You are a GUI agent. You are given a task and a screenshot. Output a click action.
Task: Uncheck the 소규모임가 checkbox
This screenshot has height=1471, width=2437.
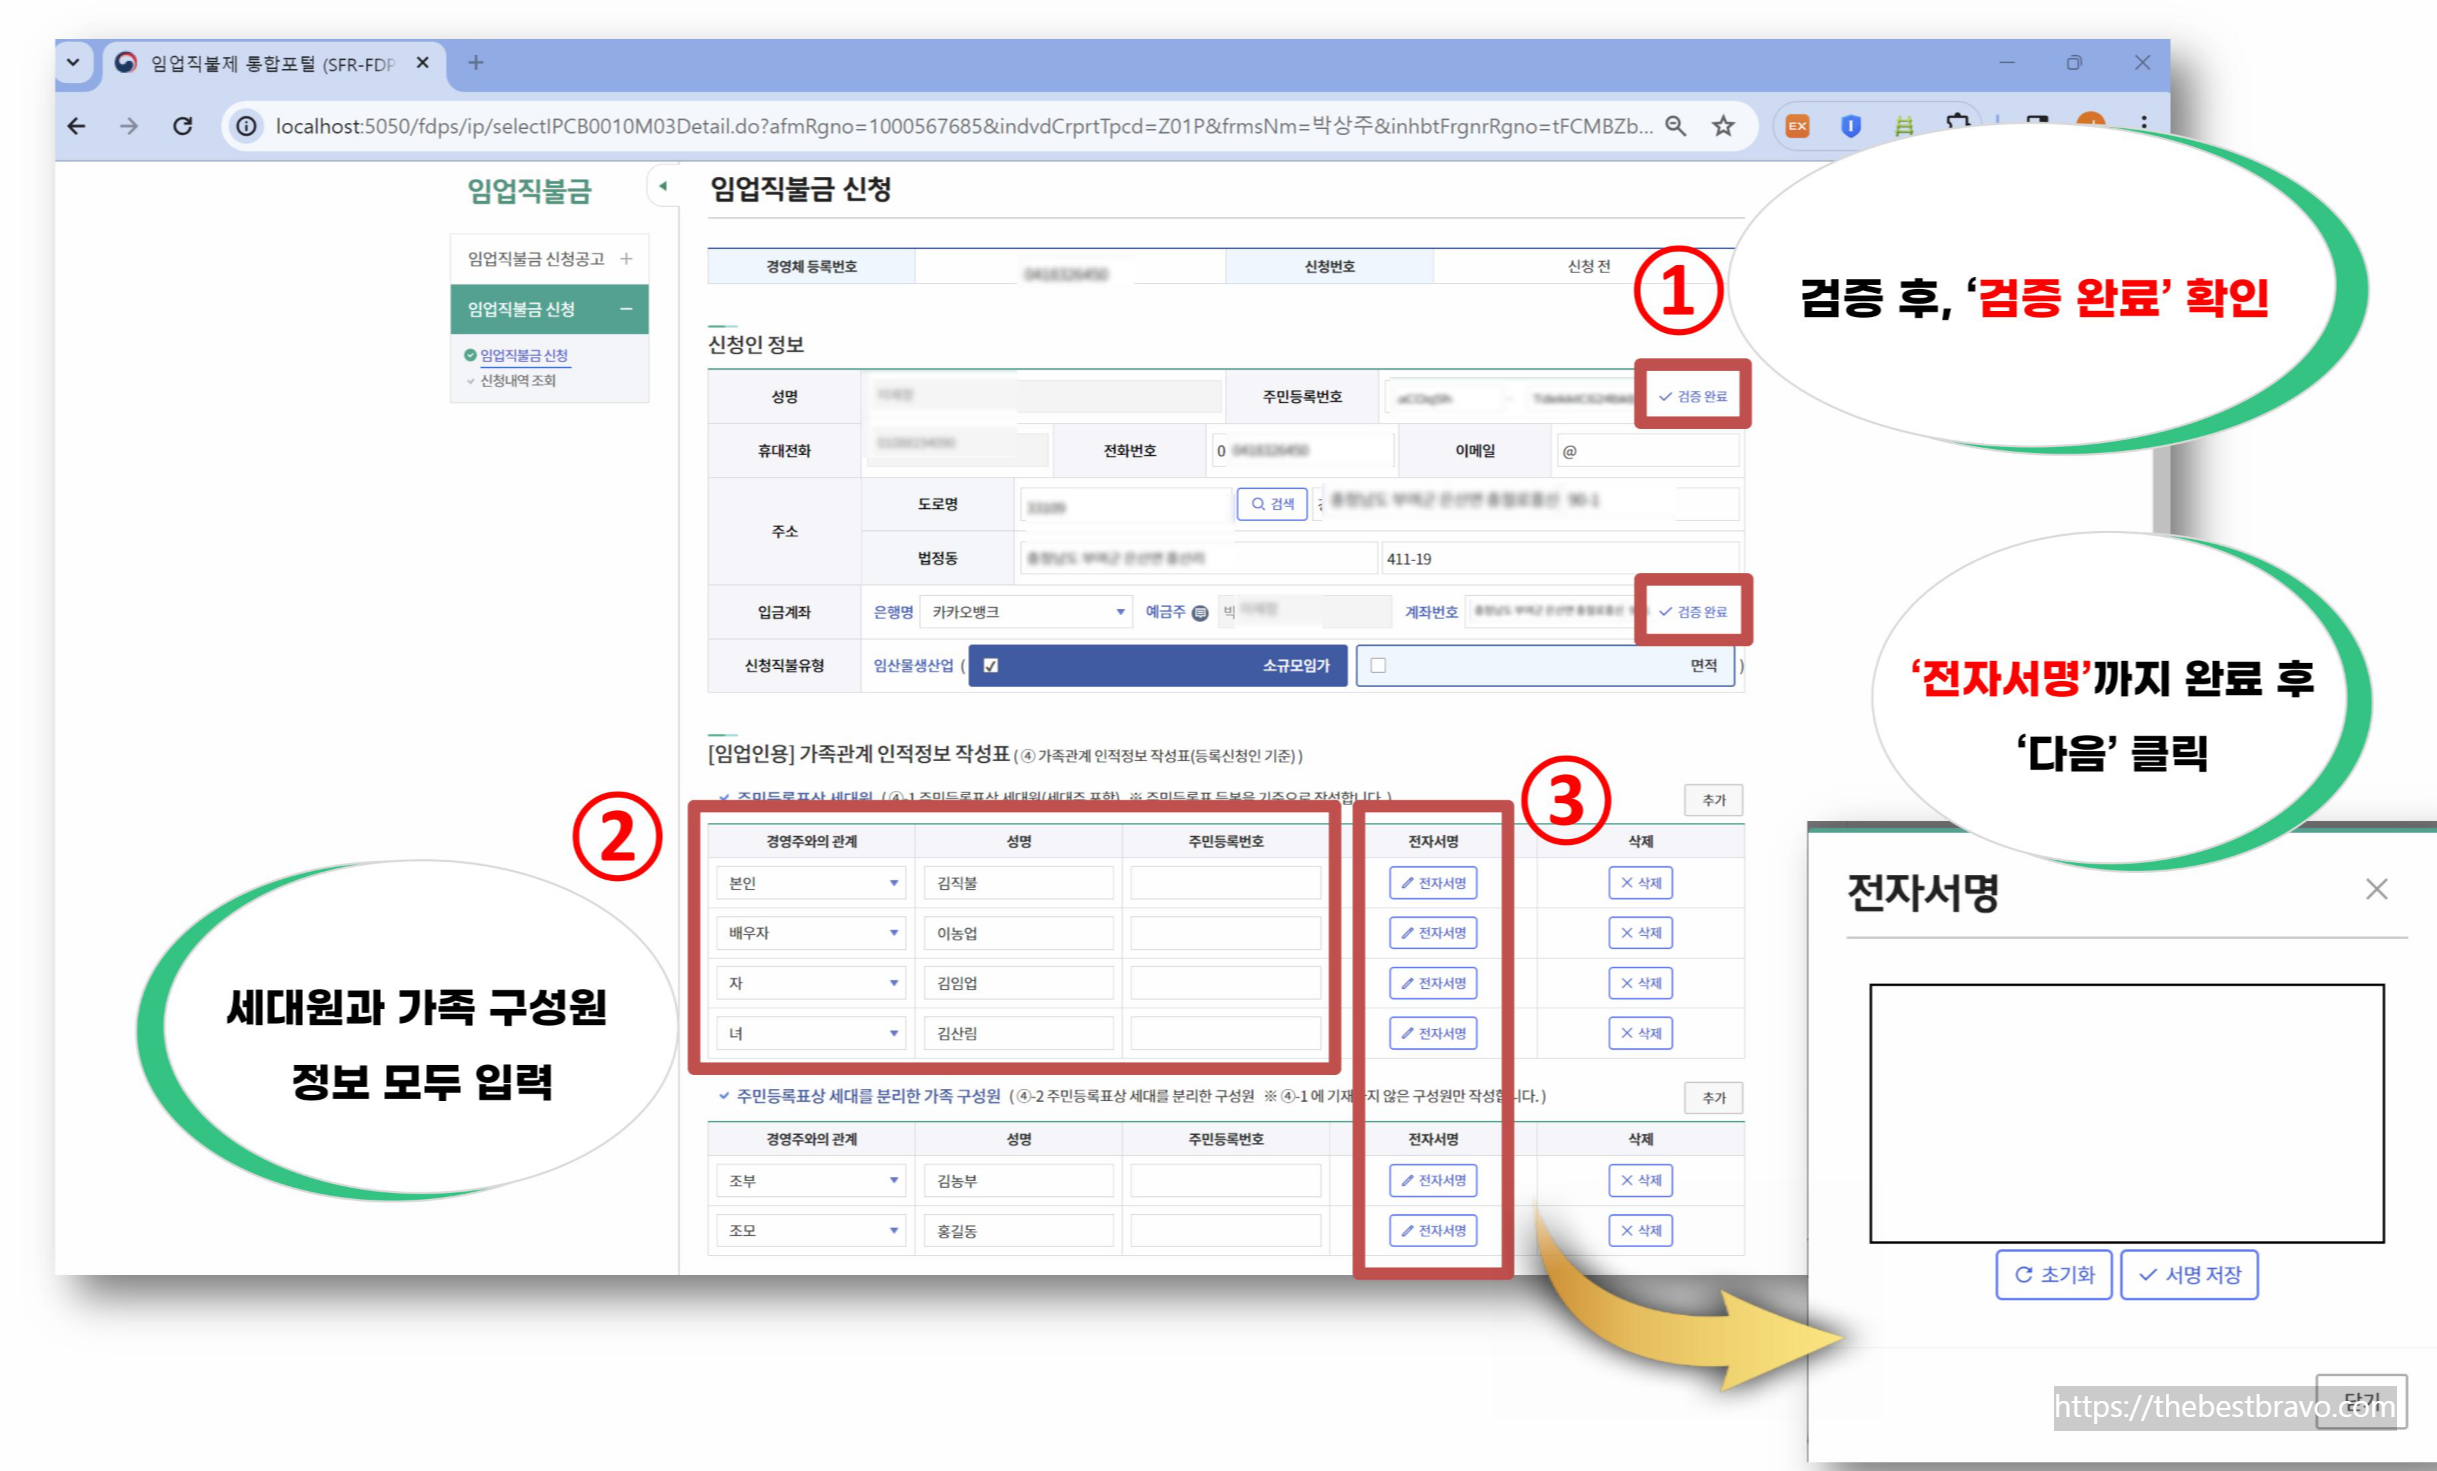(990, 666)
